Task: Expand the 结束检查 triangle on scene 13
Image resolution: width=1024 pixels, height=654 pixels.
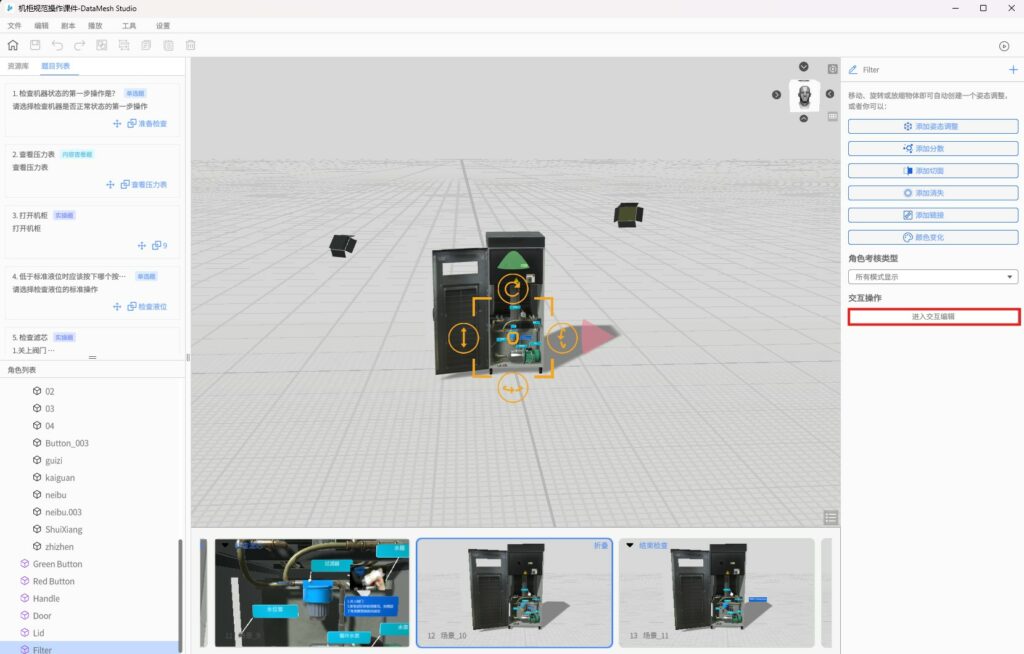Action: (630, 546)
